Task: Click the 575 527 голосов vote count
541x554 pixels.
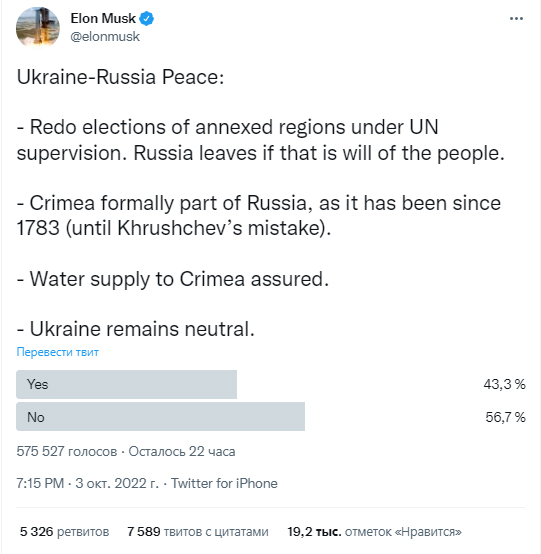Action: (x=67, y=451)
